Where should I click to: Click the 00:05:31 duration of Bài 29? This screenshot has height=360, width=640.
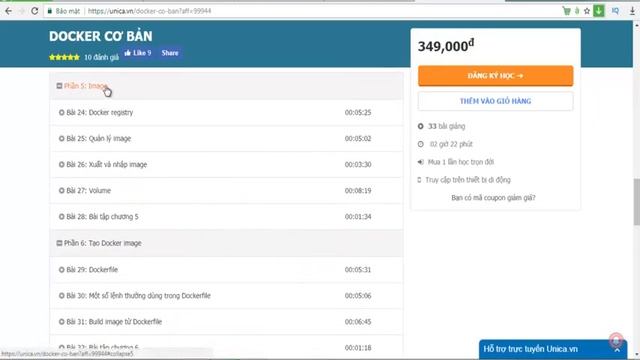click(358, 269)
